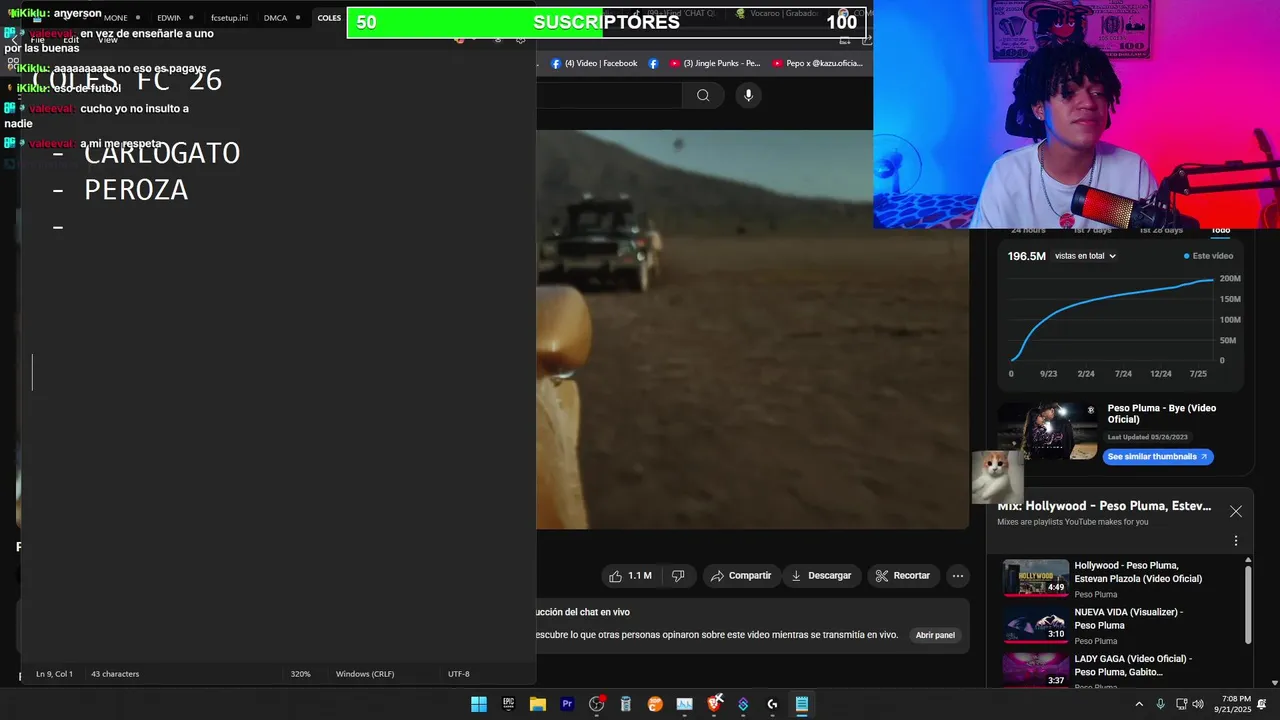Open the OBS Studio taskbar icon
Viewport: 1280px width, 720px height.
[x=597, y=704]
